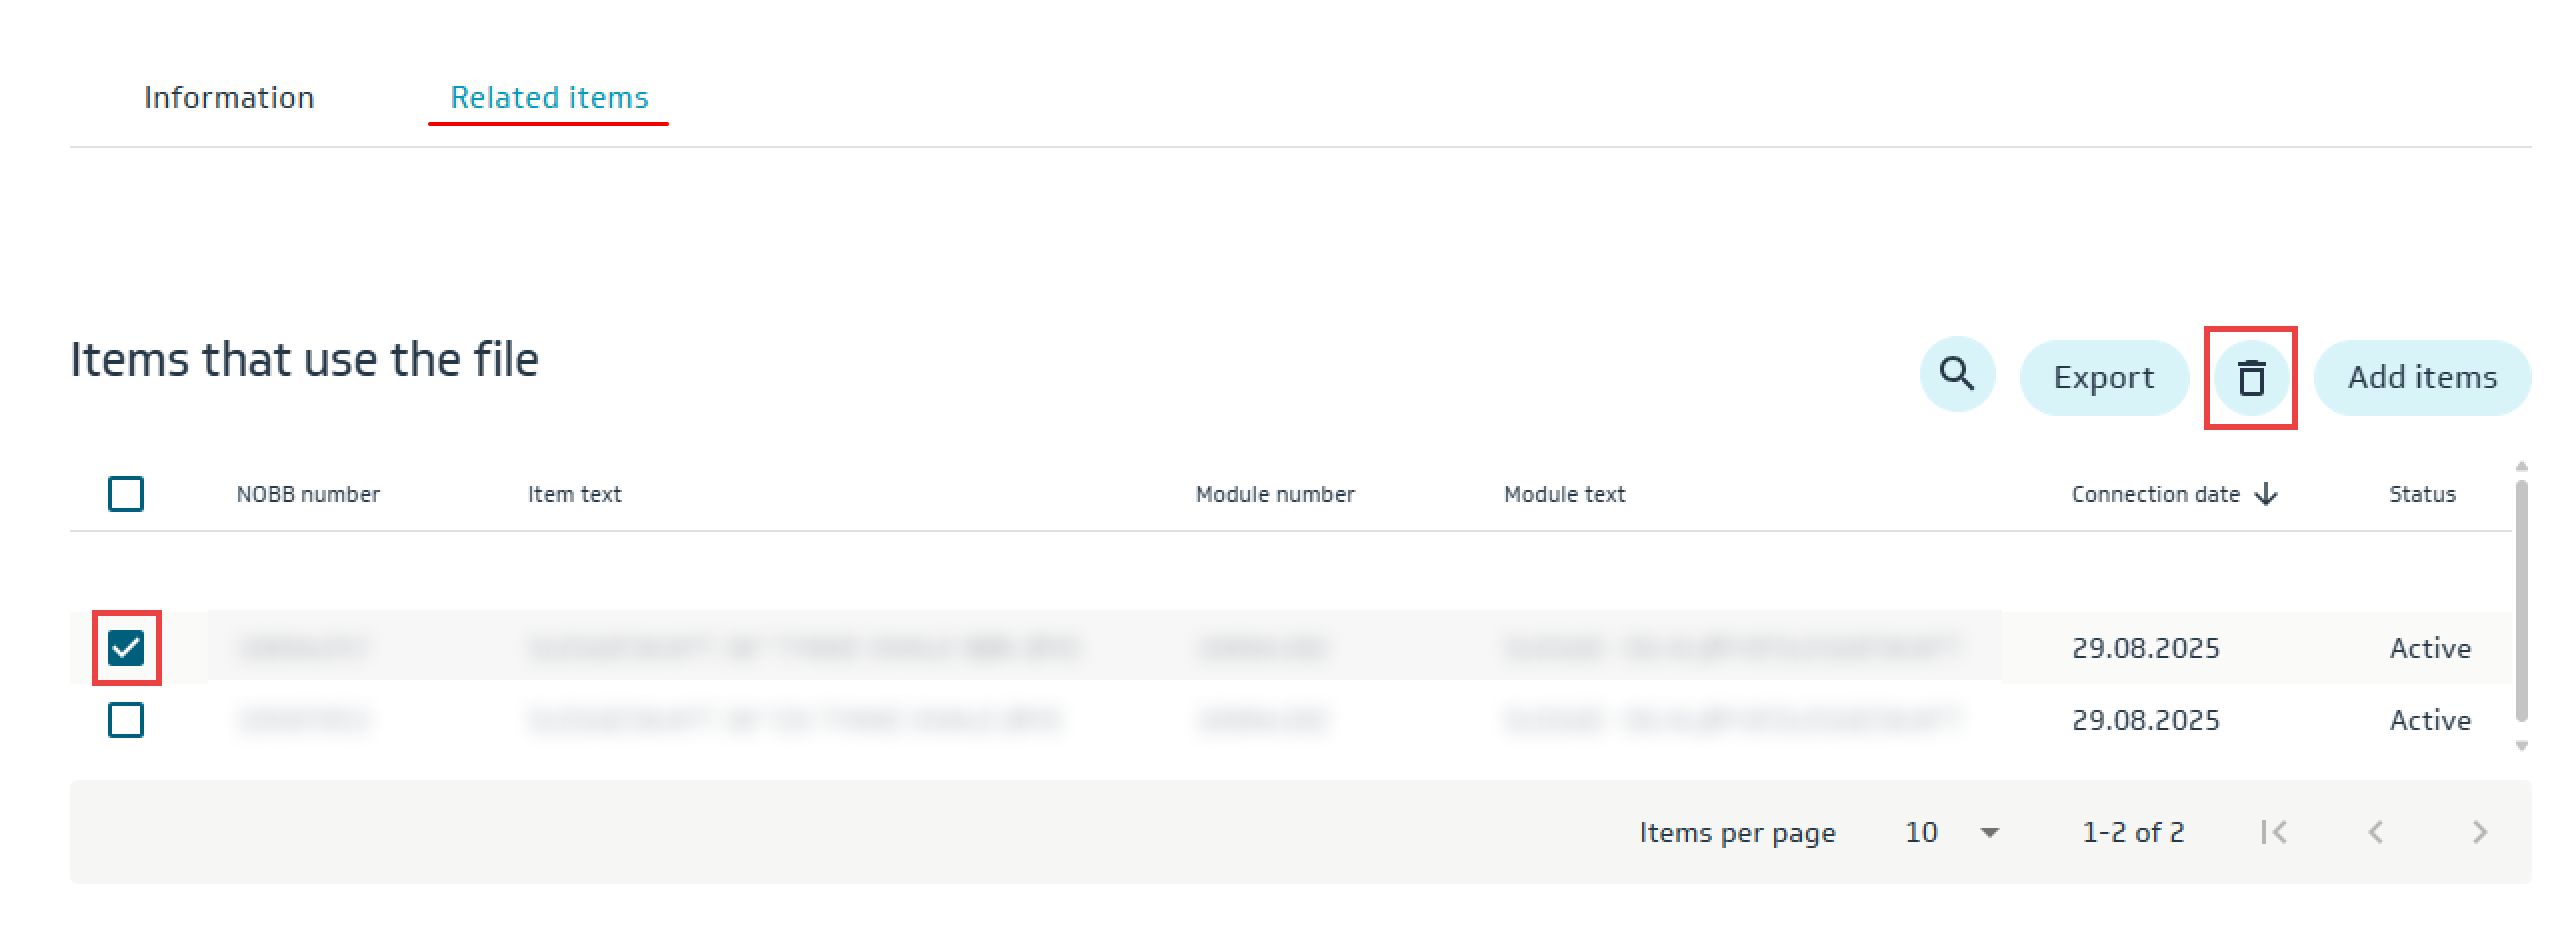Open the Items per page dropdown
The height and width of the screenshot is (944, 2576).
pos(1951,832)
